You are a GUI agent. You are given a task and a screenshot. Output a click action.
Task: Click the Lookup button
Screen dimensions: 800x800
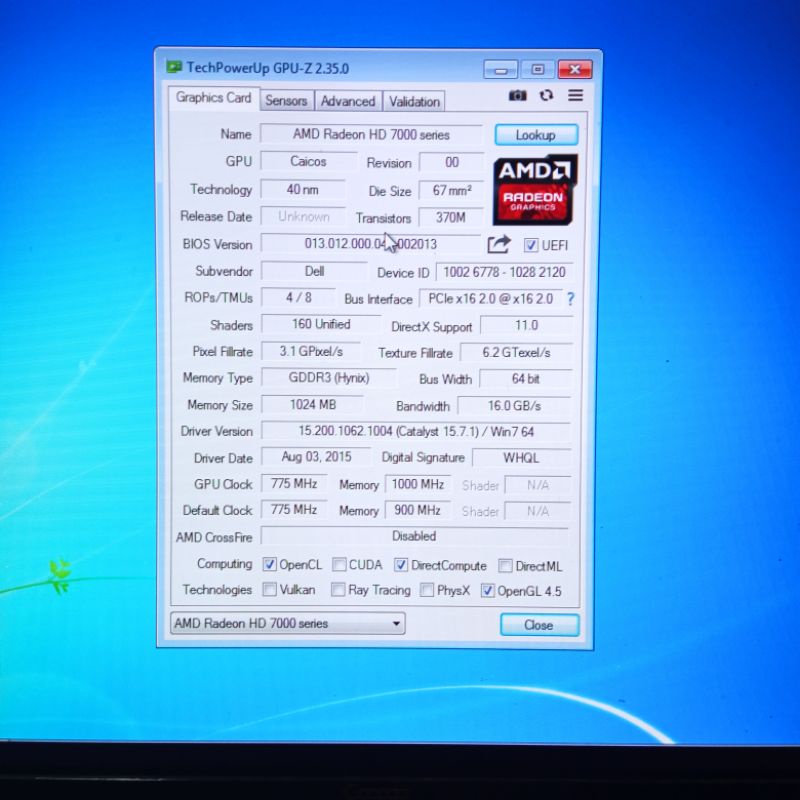point(535,135)
